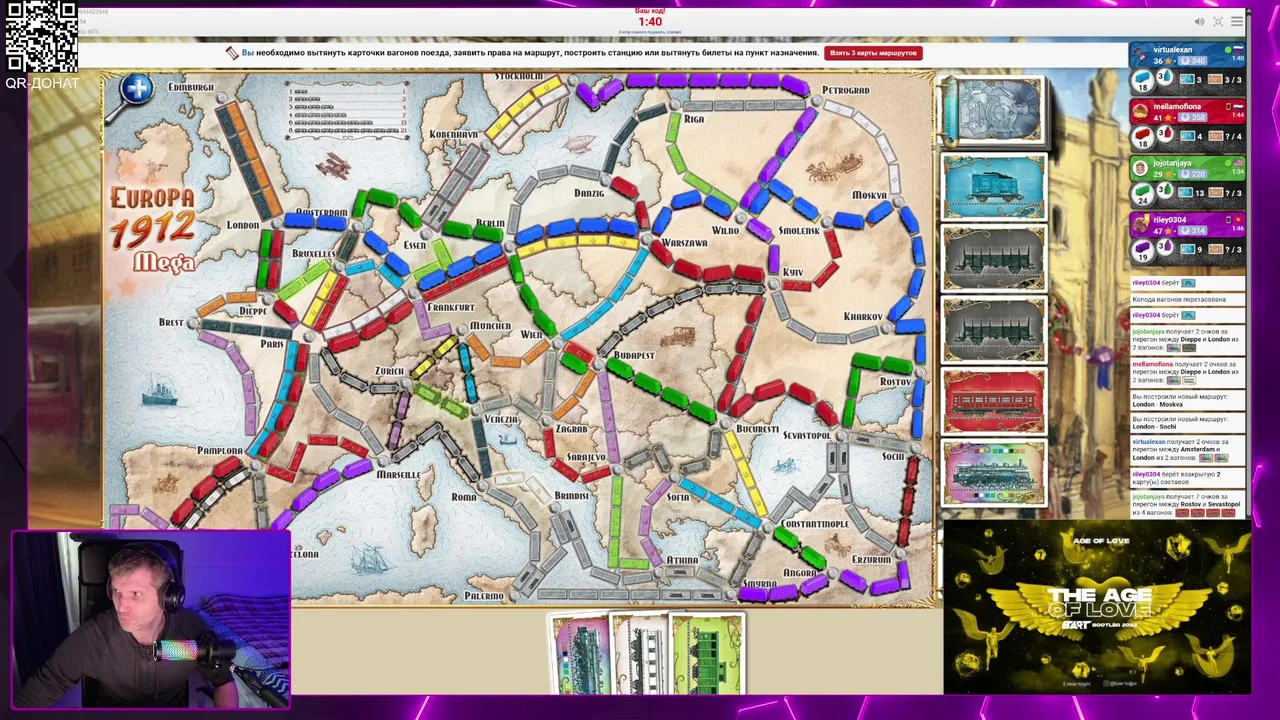The height and width of the screenshot is (720, 1280).
Task: Open the virtualexan player avatar
Action: click(x=1141, y=54)
